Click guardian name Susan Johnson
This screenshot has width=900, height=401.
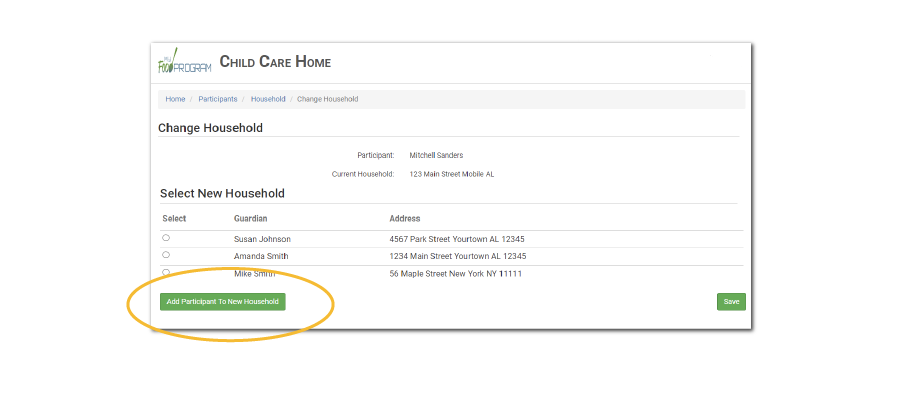(x=262, y=239)
